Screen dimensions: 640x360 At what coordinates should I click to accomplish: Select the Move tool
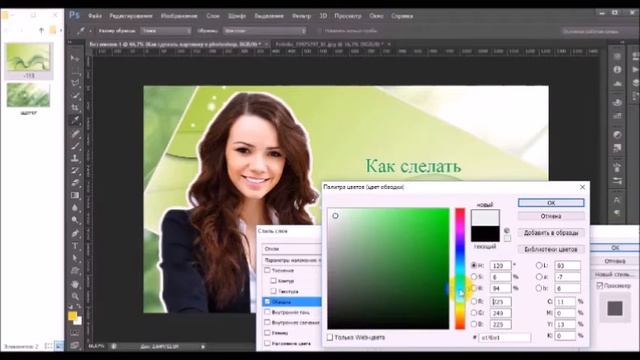(75, 59)
